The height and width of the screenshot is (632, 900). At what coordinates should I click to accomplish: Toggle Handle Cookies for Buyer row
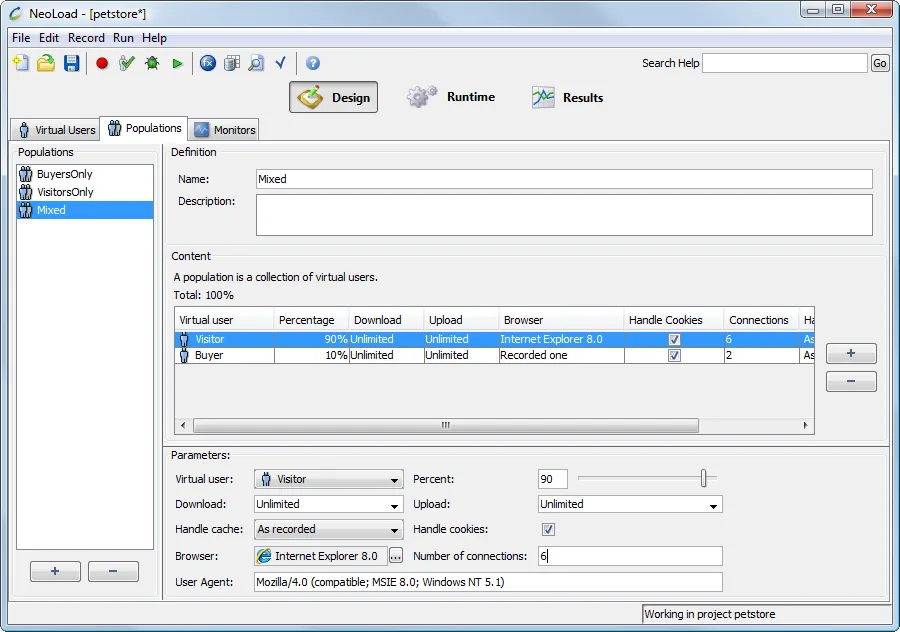click(674, 355)
